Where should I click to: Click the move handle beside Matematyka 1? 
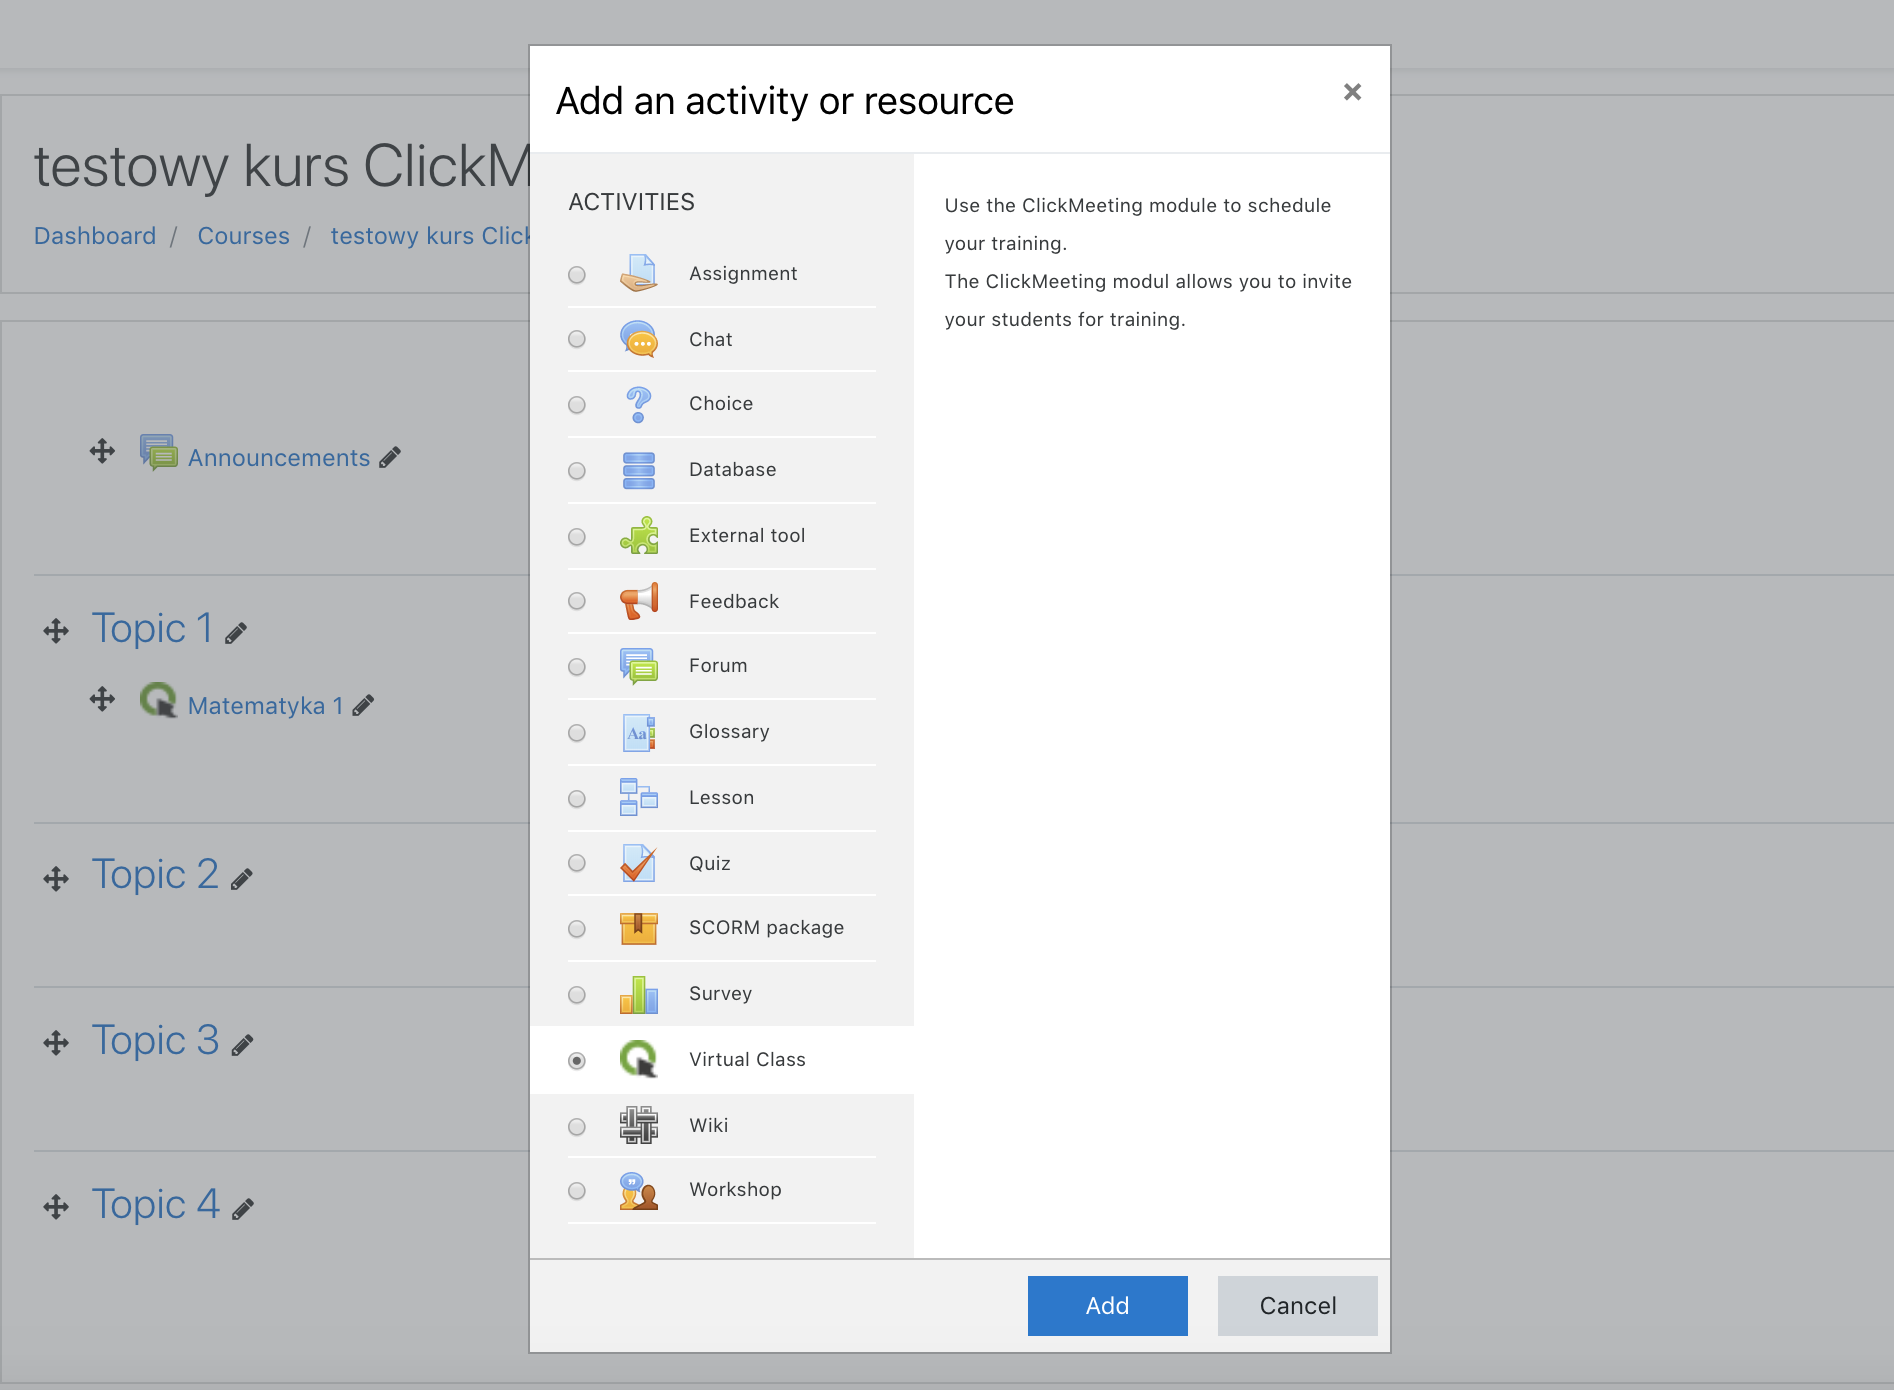tap(102, 699)
